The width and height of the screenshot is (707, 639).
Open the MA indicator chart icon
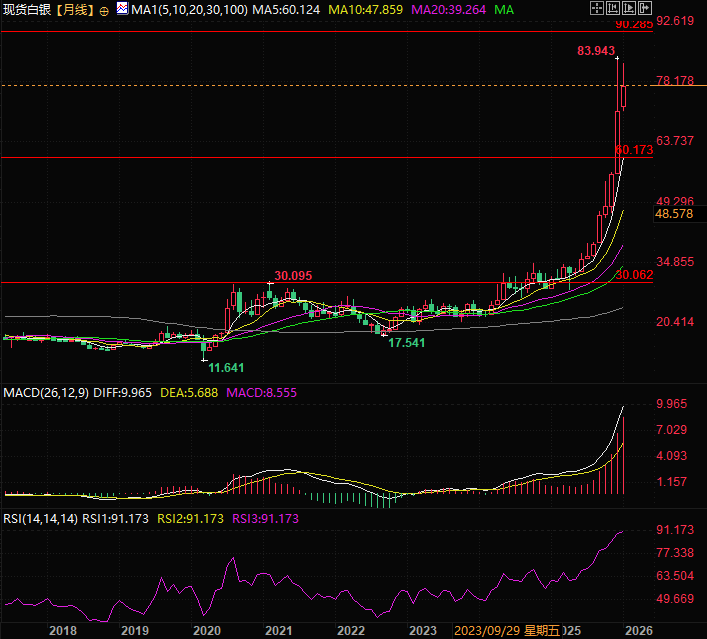tap(122, 8)
